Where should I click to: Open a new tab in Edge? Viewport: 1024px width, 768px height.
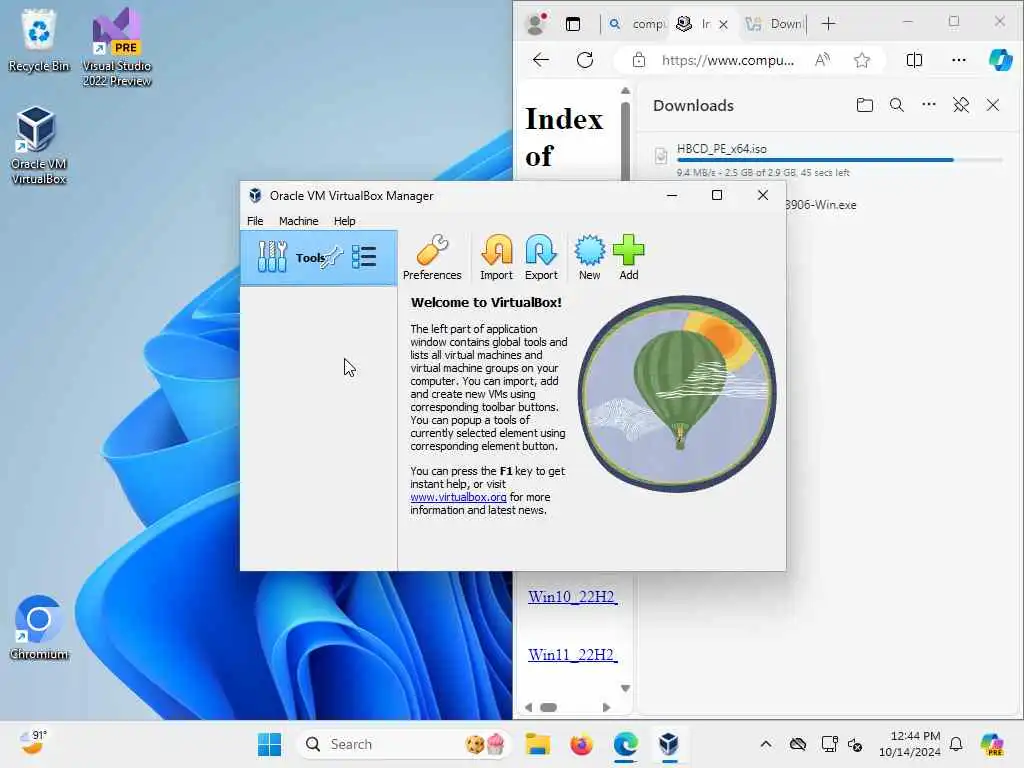(x=828, y=24)
